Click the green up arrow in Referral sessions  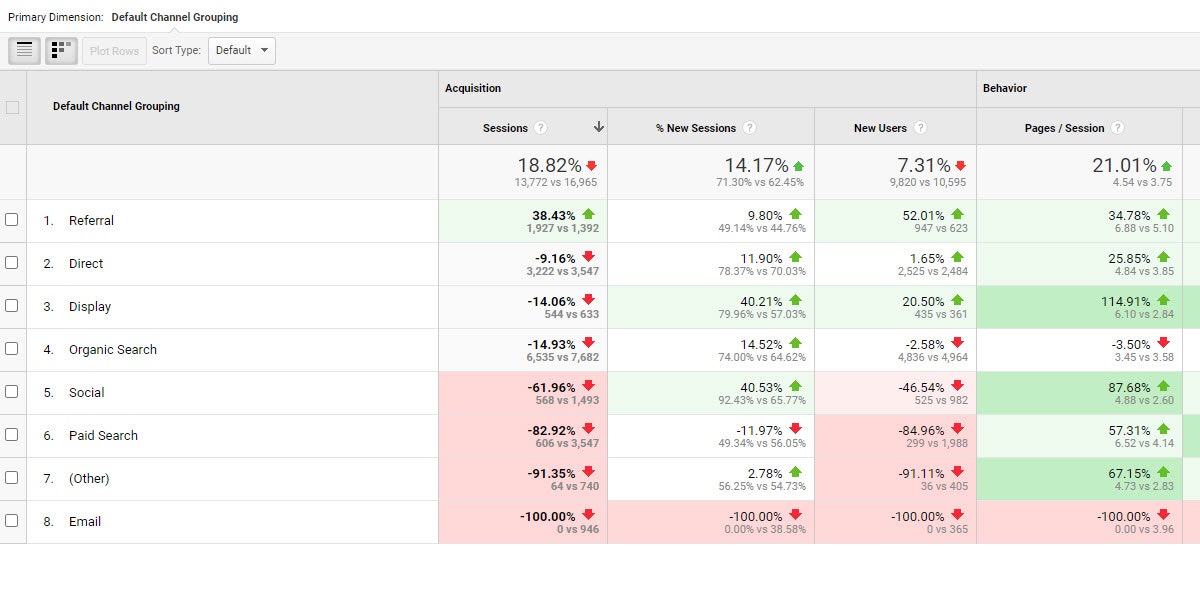click(588, 214)
